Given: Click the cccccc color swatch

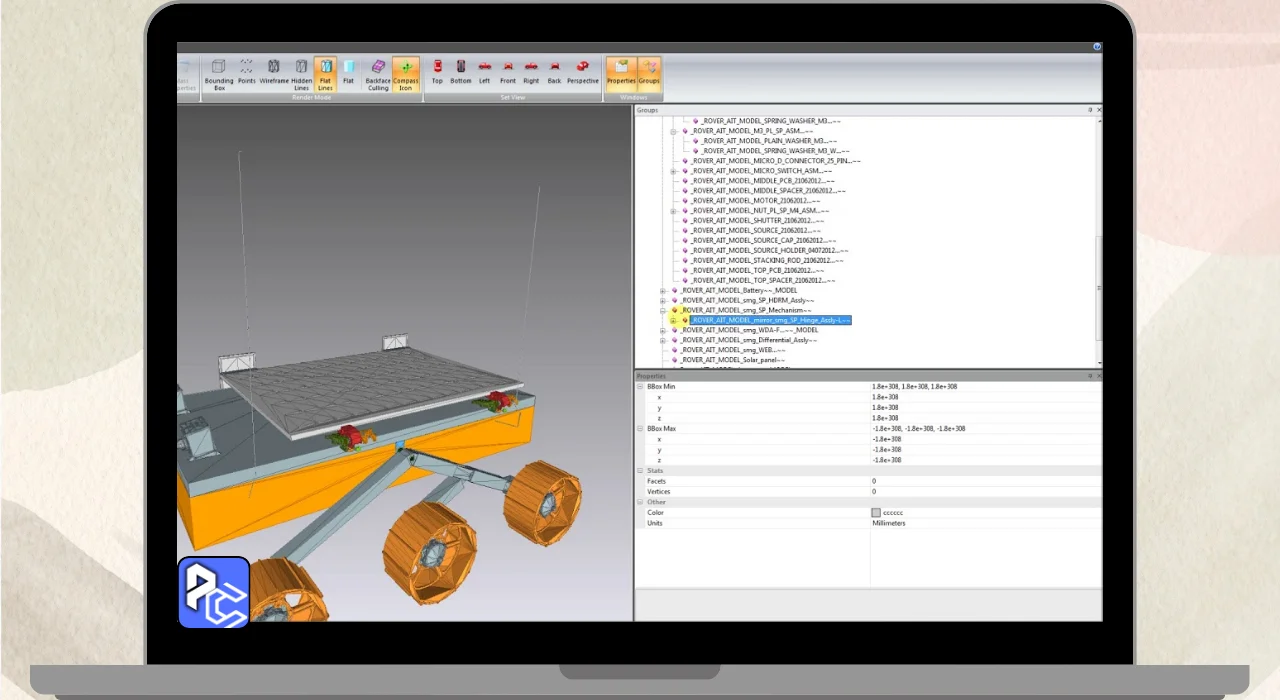Looking at the screenshot, I should [x=876, y=513].
